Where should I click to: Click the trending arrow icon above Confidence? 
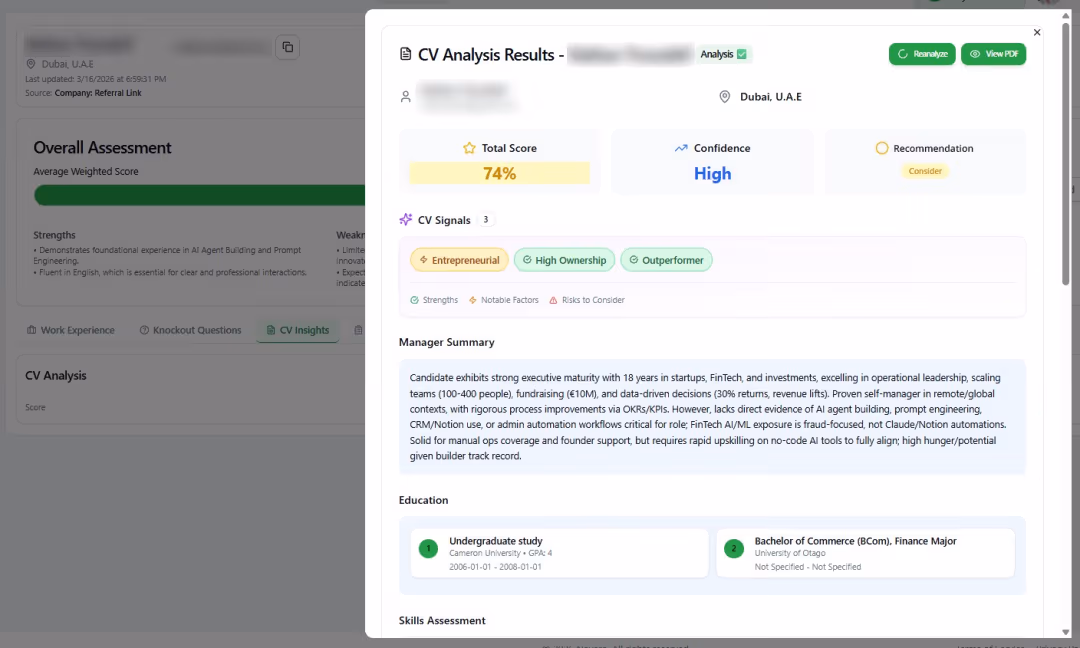coord(681,147)
